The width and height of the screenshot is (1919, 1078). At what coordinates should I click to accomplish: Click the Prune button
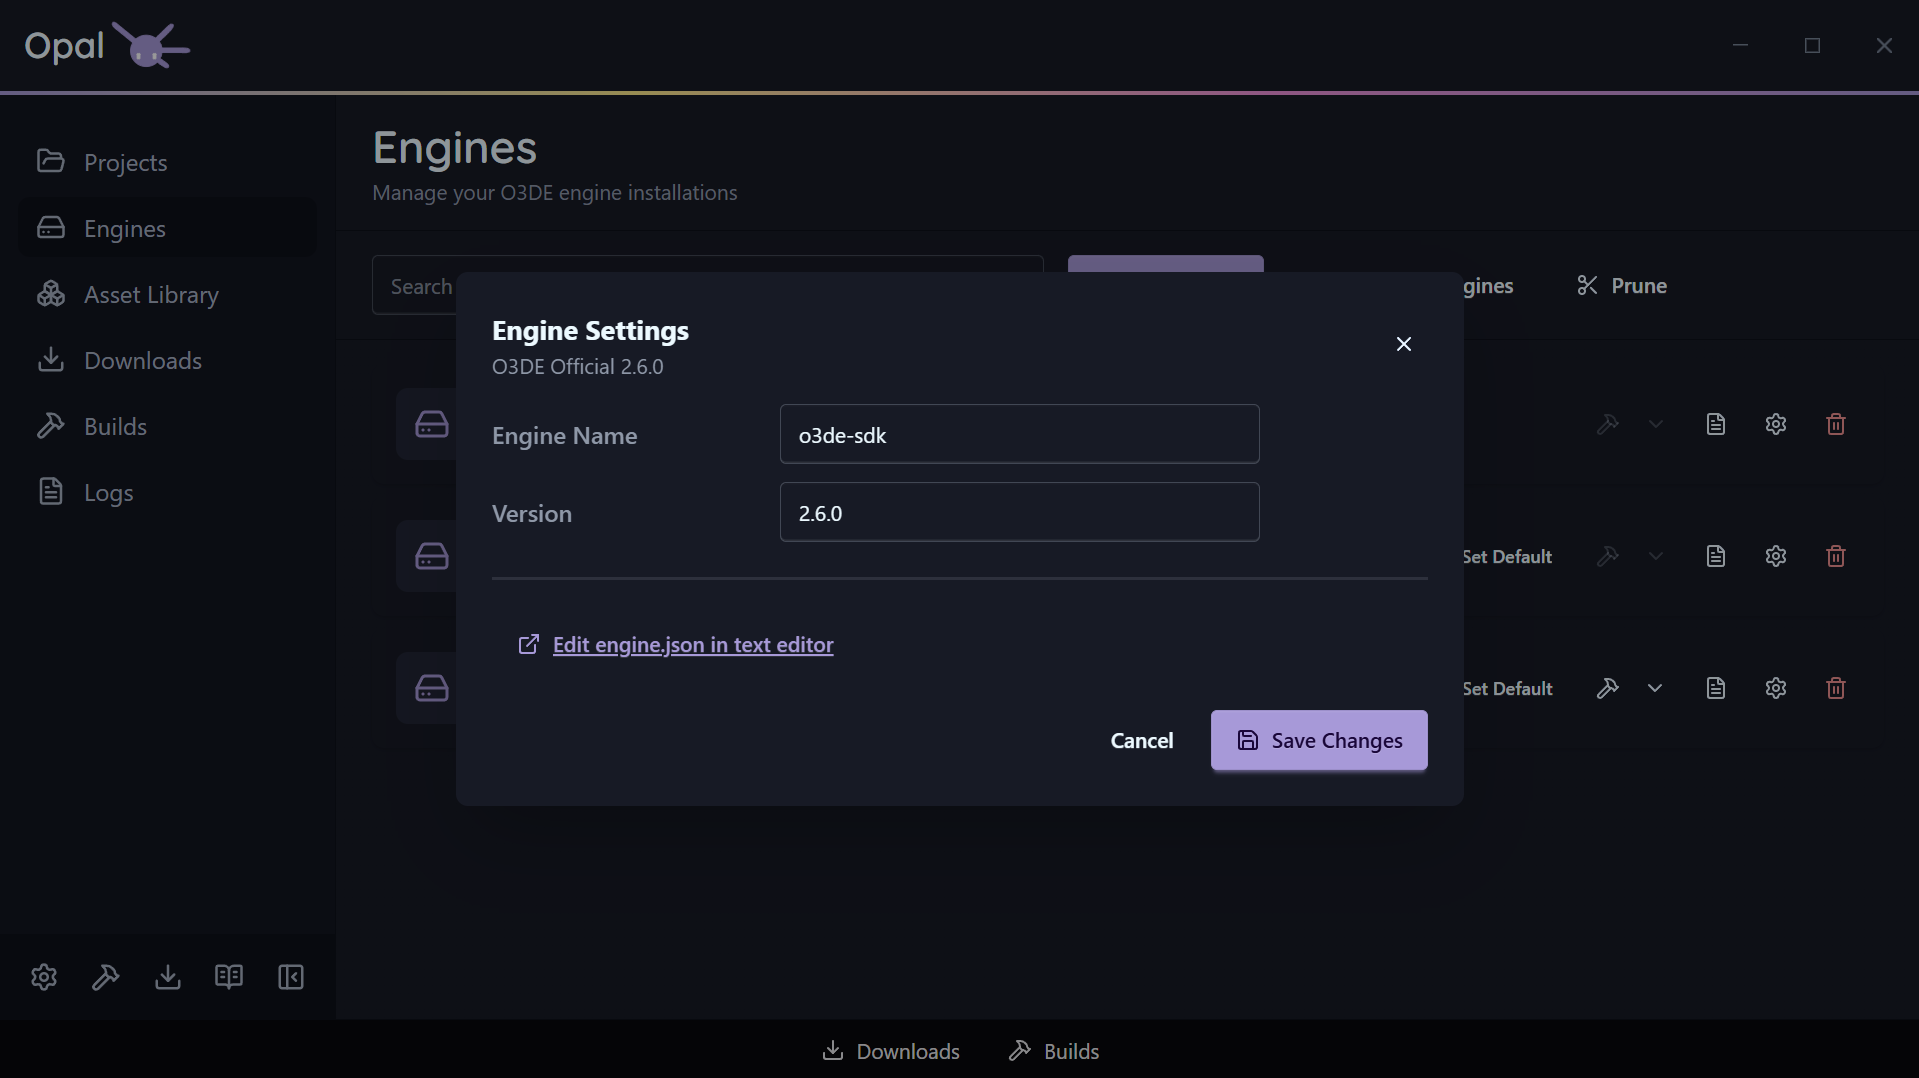pyautogui.click(x=1622, y=286)
